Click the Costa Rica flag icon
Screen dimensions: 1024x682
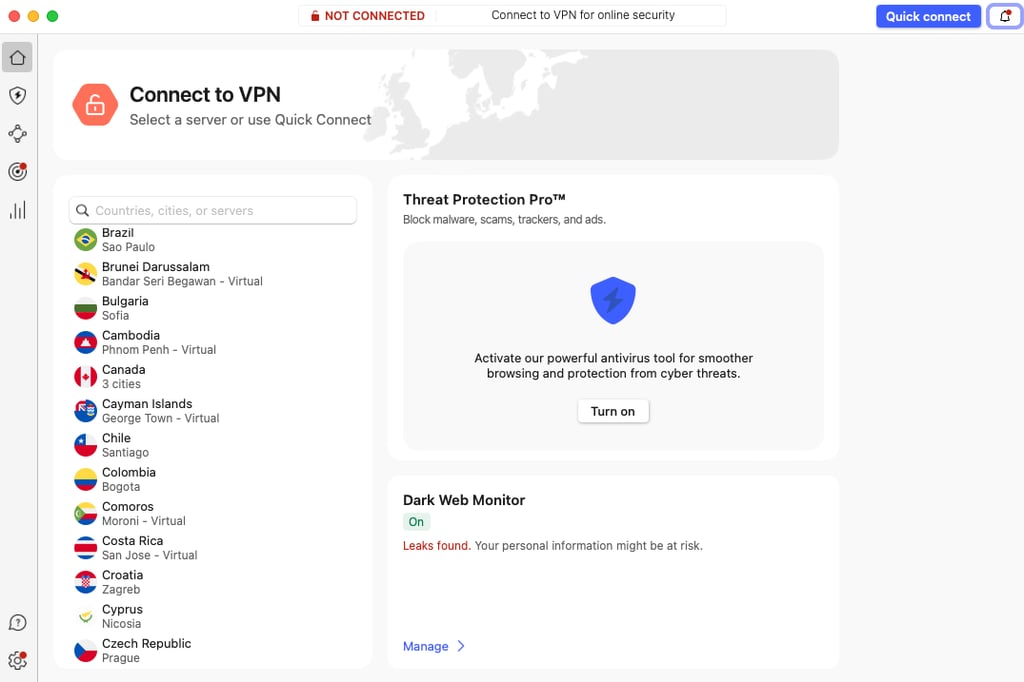click(x=86, y=547)
